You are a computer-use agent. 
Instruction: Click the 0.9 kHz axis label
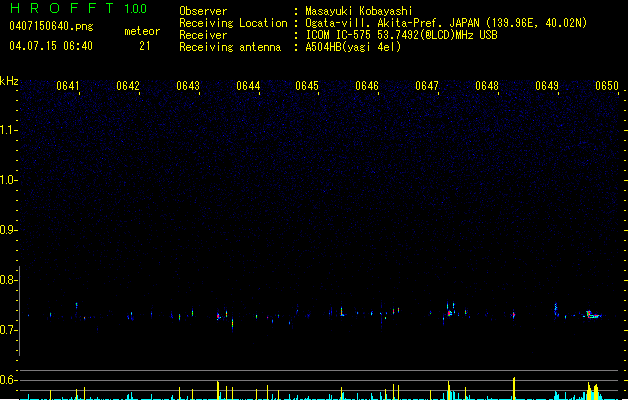(8, 230)
